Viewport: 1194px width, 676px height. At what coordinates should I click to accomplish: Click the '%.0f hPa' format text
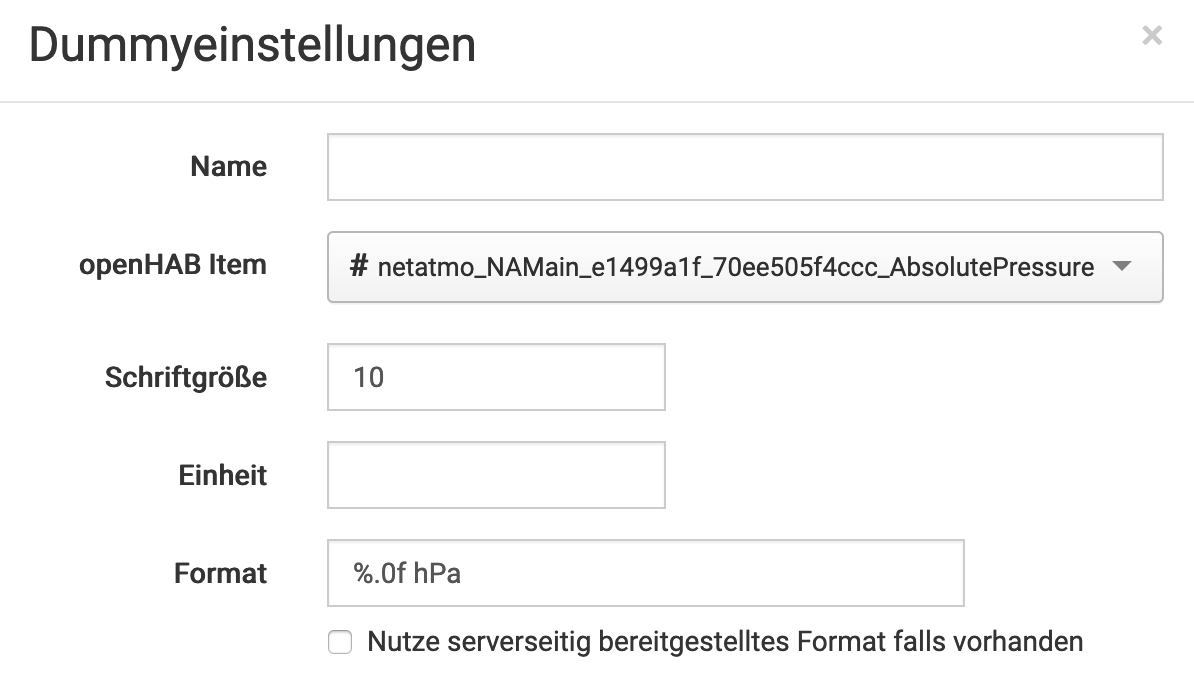(407, 573)
